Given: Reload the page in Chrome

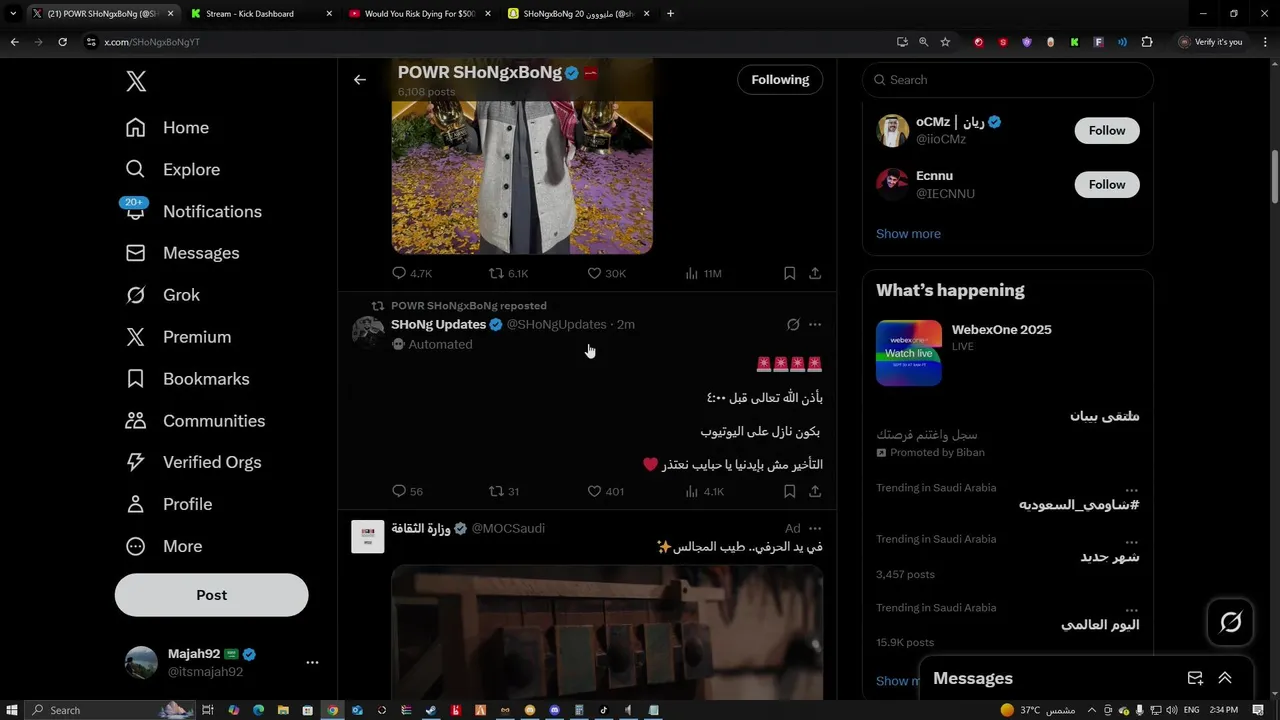Looking at the screenshot, I should [x=62, y=42].
